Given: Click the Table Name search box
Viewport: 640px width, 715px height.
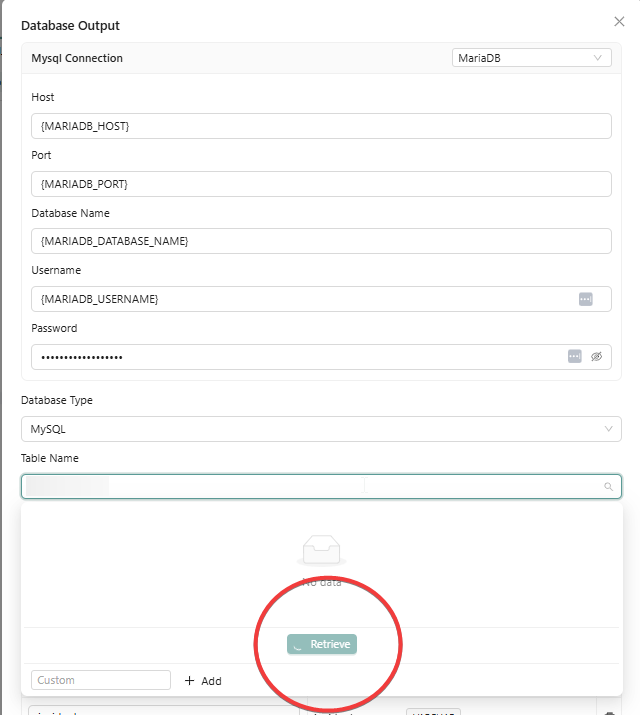Looking at the screenshot, I should (x=310, y=487).
